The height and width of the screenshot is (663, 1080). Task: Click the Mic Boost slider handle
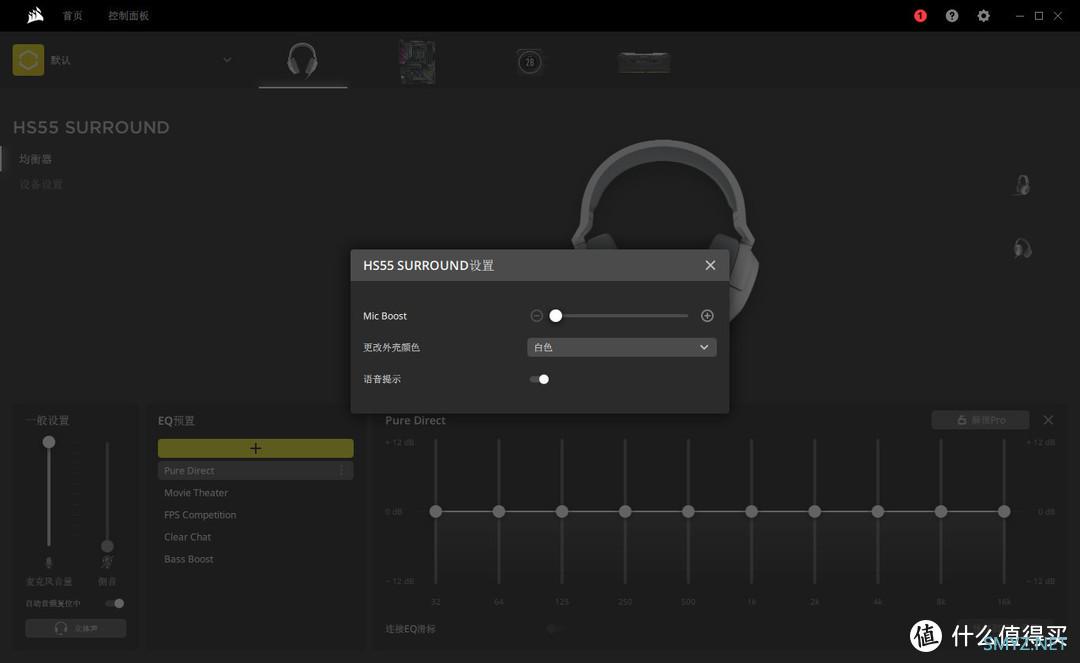[x=556, y=316]
